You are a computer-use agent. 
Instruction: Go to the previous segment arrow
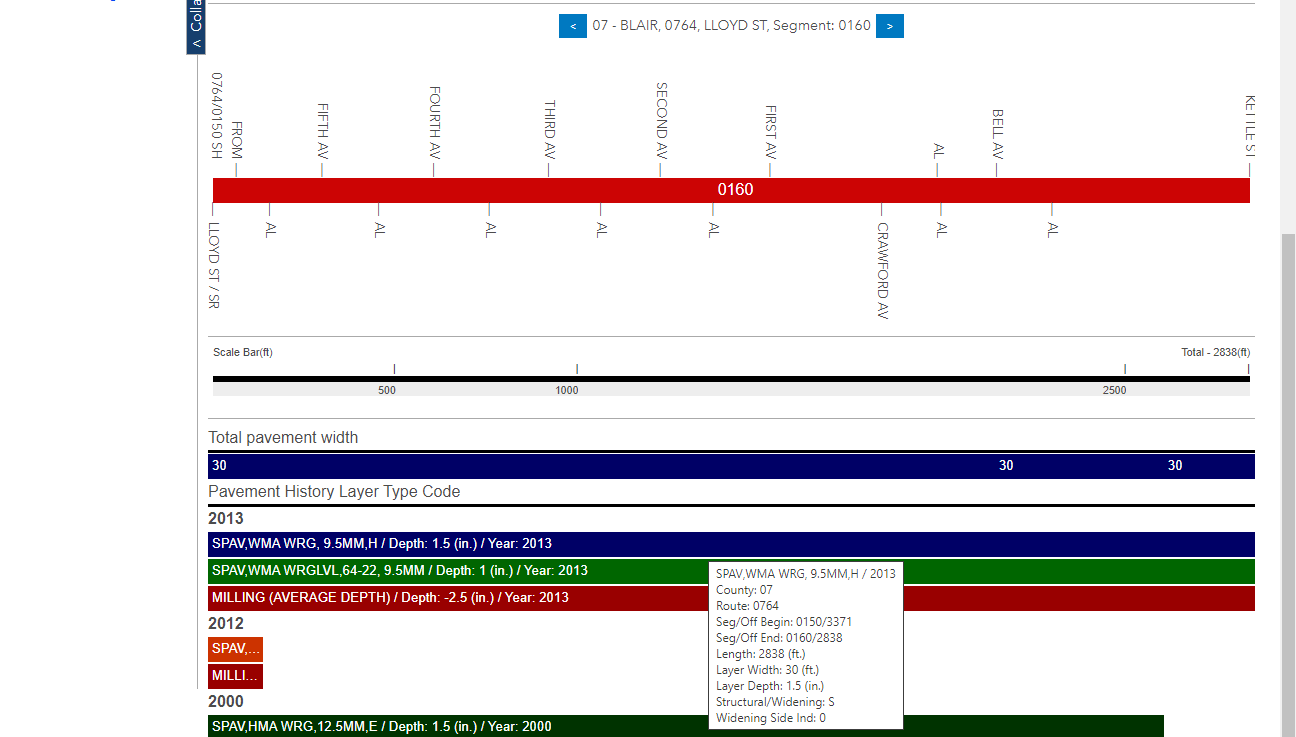pos(572,26)
